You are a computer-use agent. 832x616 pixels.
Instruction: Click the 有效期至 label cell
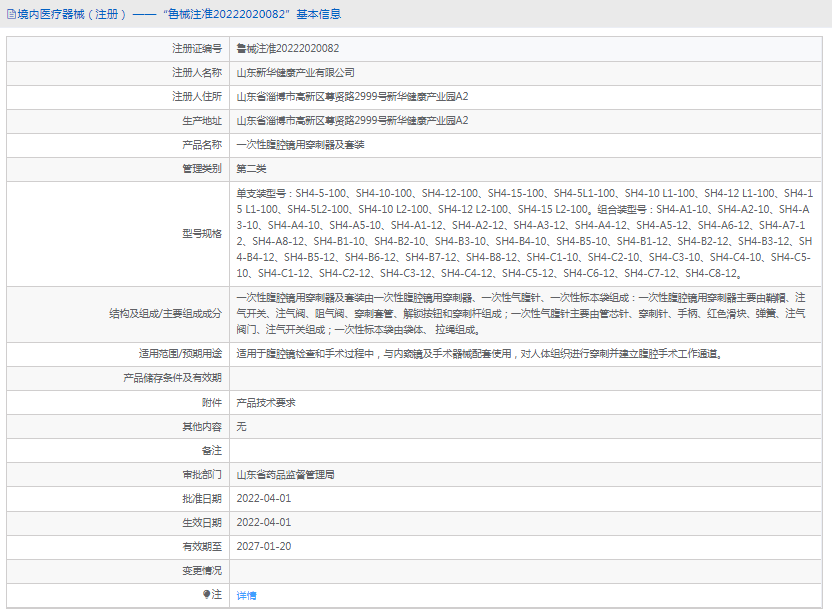[118, 546]
